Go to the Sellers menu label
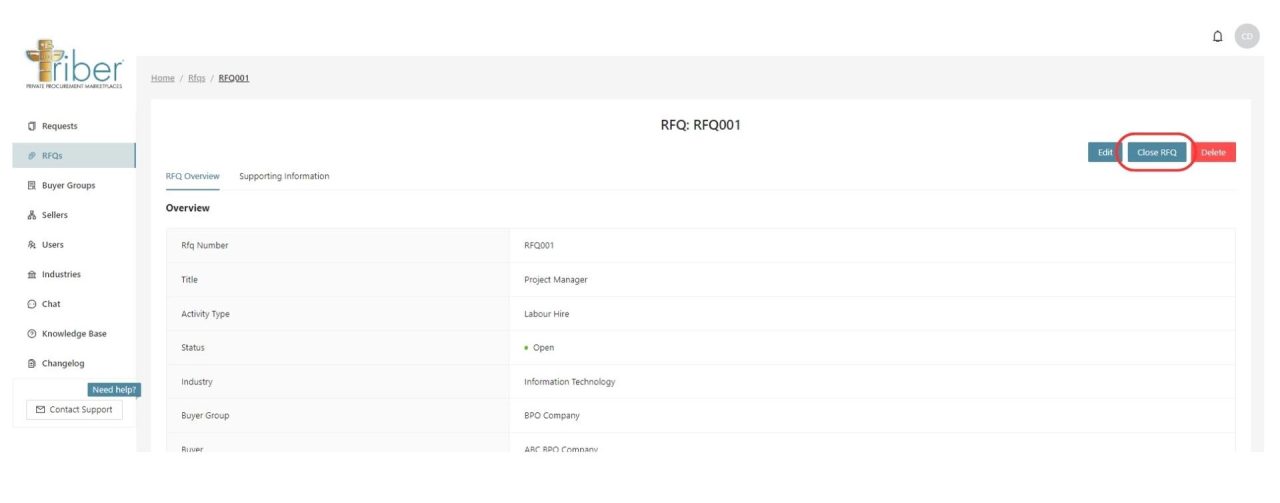This screenshot has height=503, width=1280. click(55, 215)
